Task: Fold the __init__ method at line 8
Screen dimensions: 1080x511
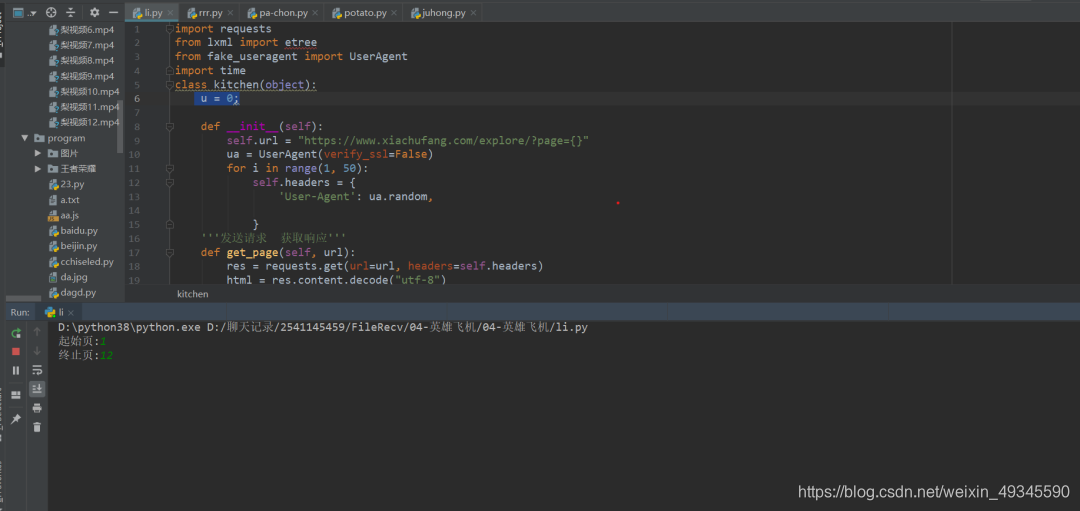Action: coord(169,127)
